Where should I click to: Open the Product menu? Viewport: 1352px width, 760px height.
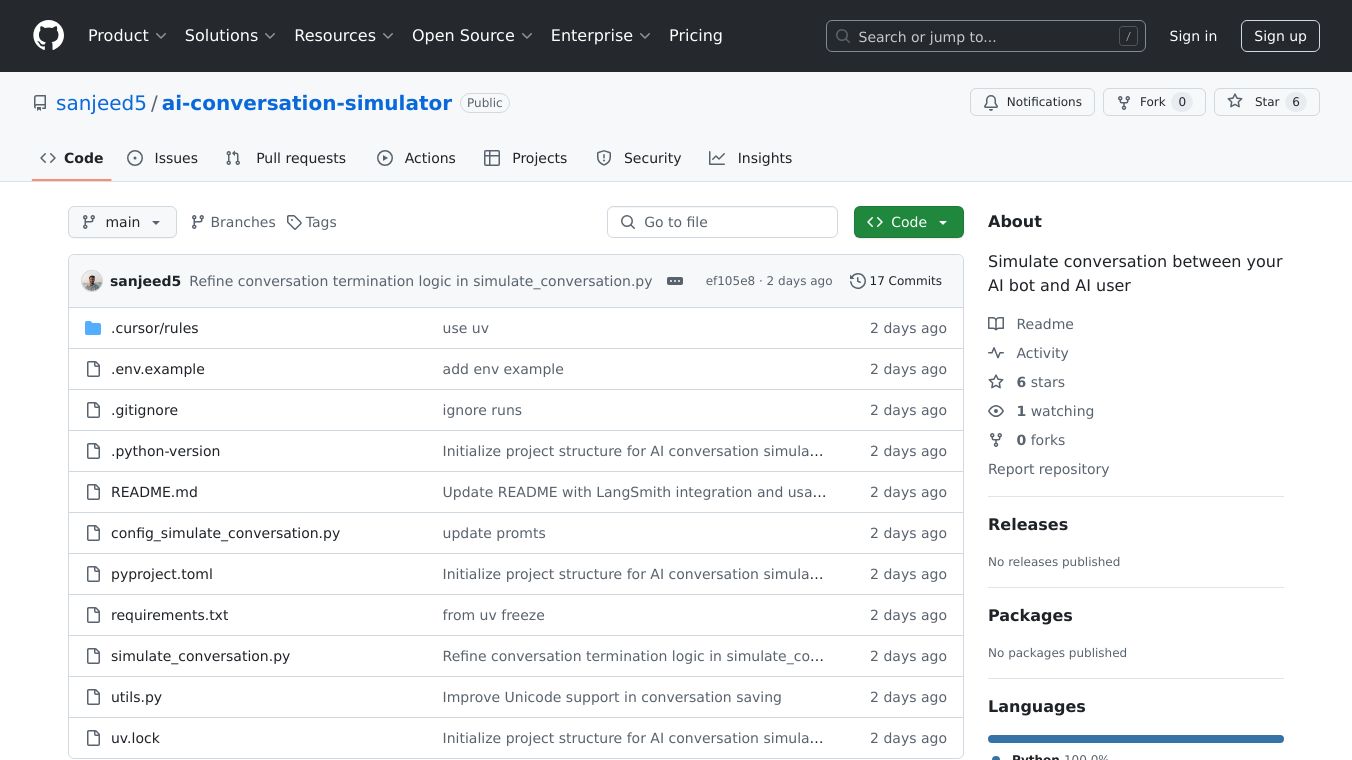126,36
